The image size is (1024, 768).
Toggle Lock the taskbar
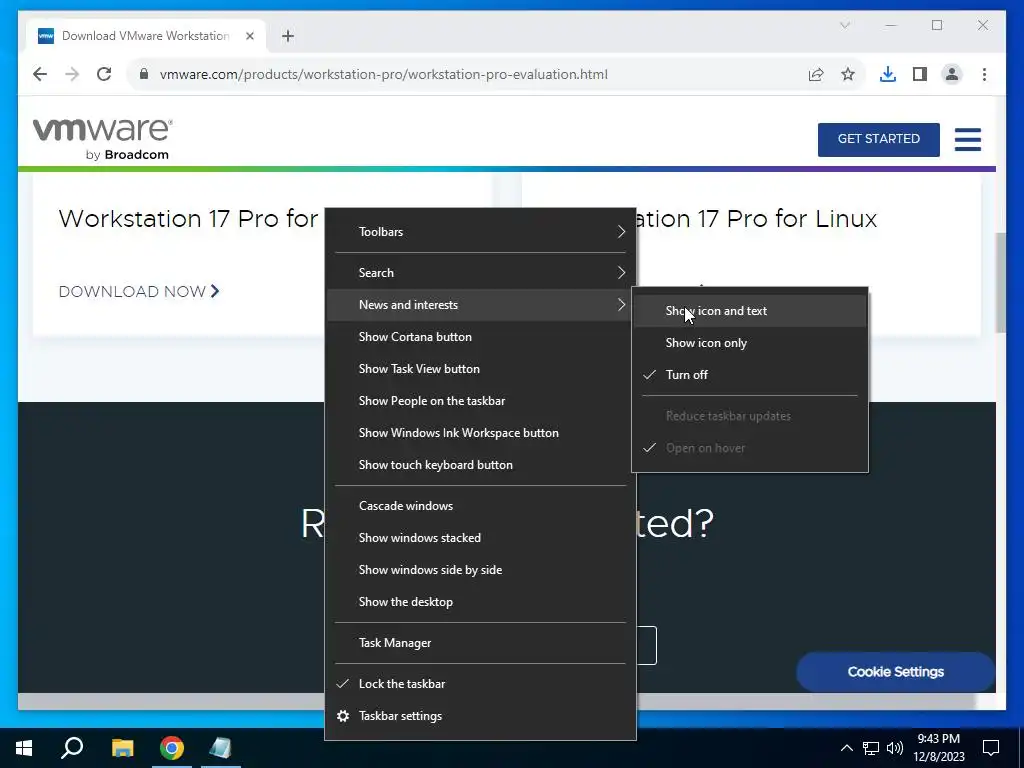[x=481, y=684]
